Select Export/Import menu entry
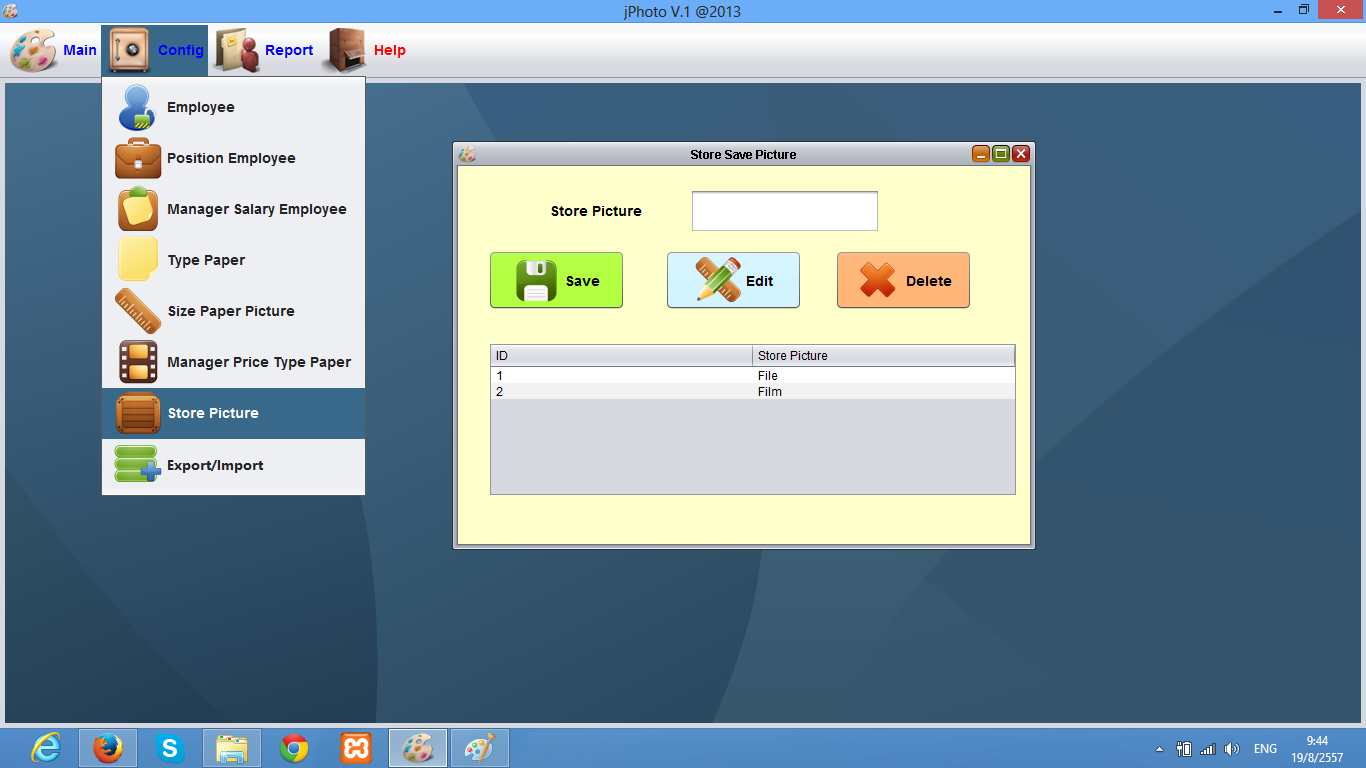The image size is (1366, 768). point(233,465)
